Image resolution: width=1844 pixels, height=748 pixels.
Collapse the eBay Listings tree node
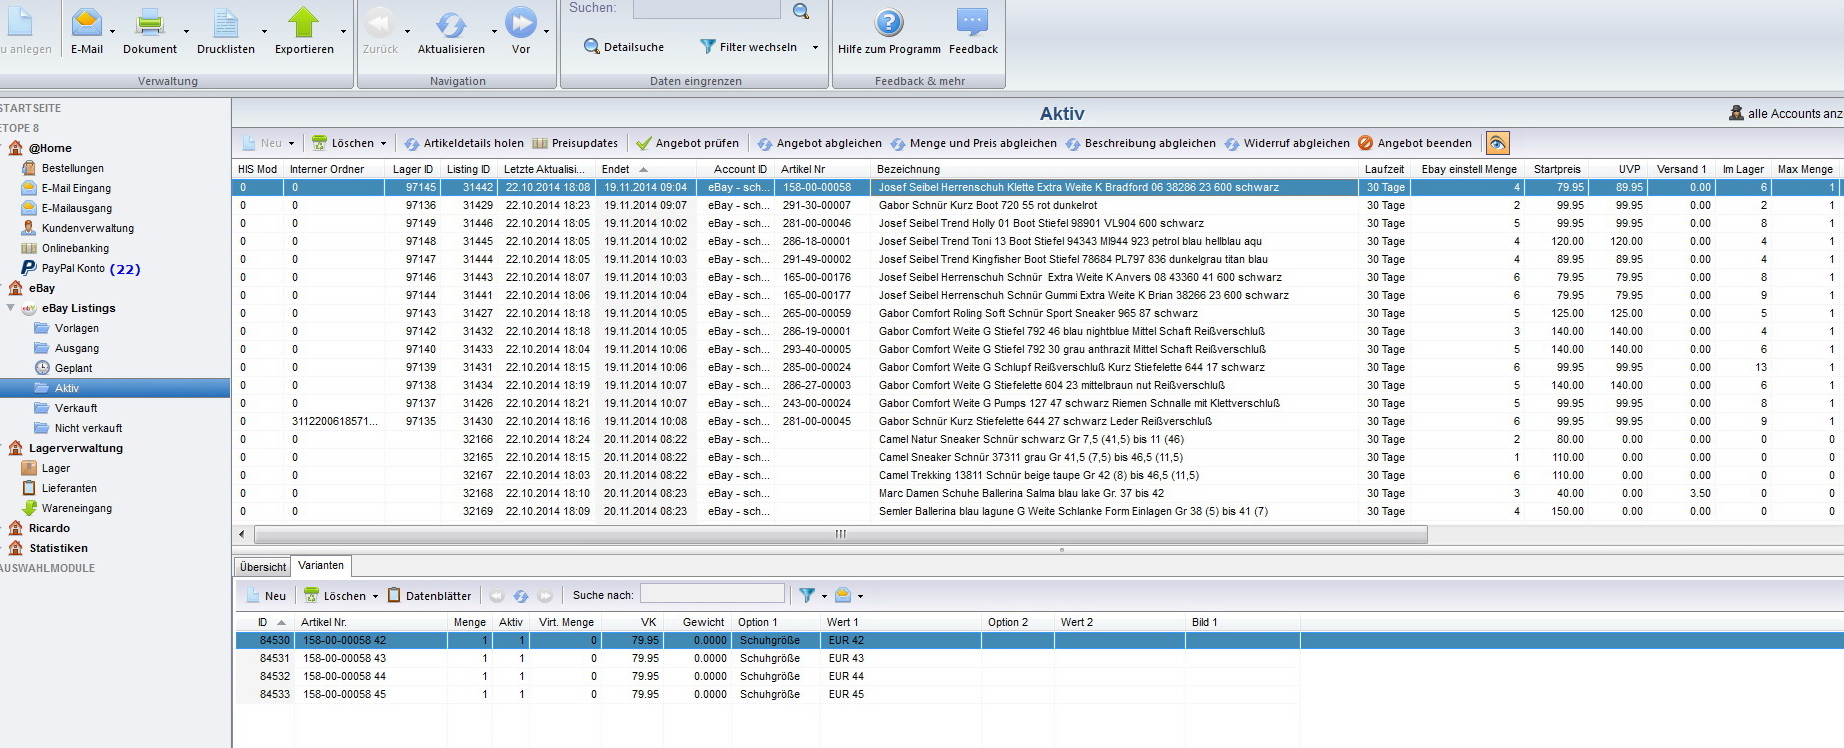(x=11, y=308)
